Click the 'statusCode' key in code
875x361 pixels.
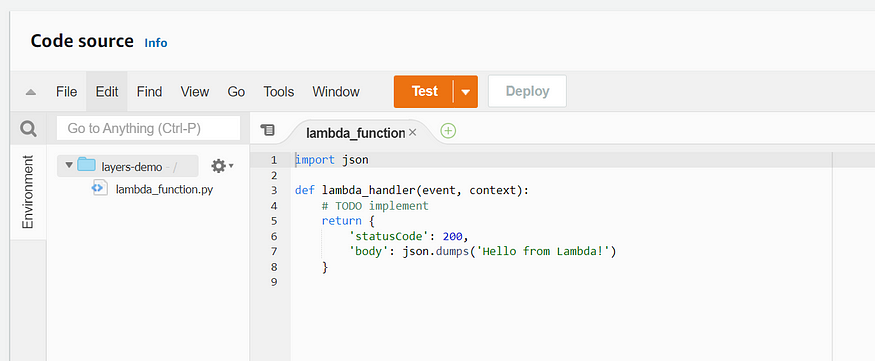point(389,236)
